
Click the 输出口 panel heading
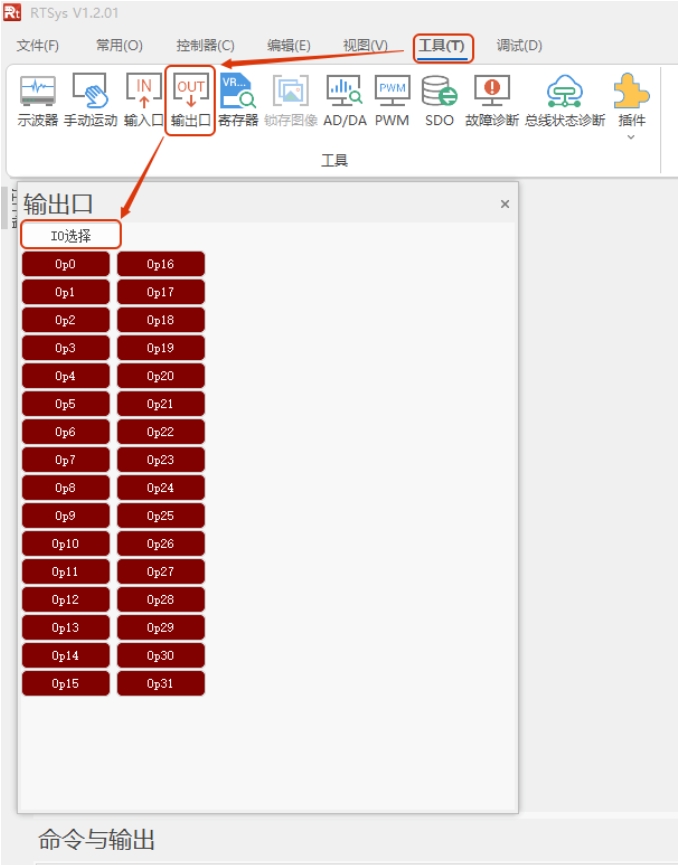(58, 204)
